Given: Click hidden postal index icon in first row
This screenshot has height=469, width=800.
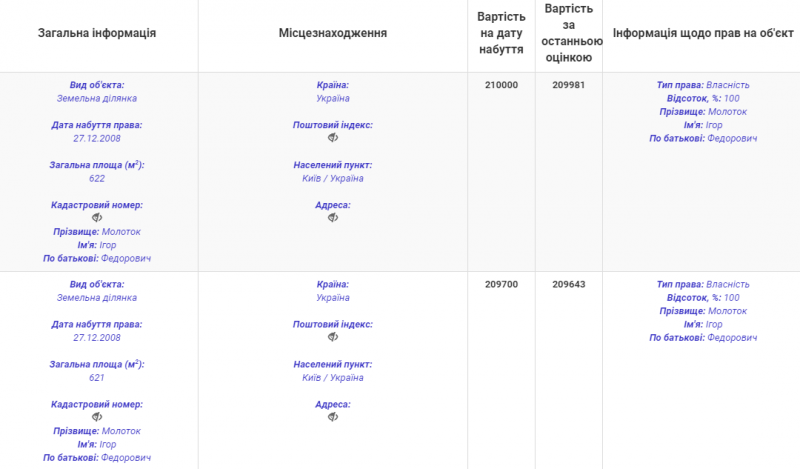Looking at the screenshot, I should click(333, 138).
